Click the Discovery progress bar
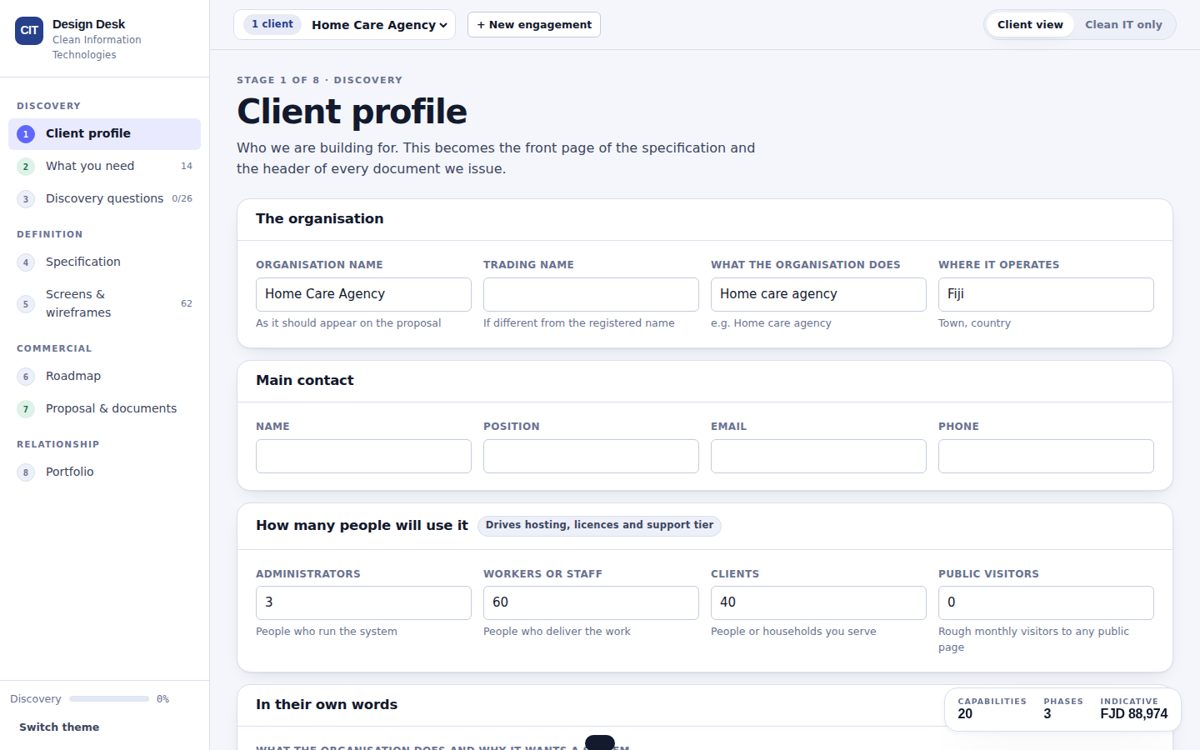Screen dimensions: 1200x750 click(109, 699)
